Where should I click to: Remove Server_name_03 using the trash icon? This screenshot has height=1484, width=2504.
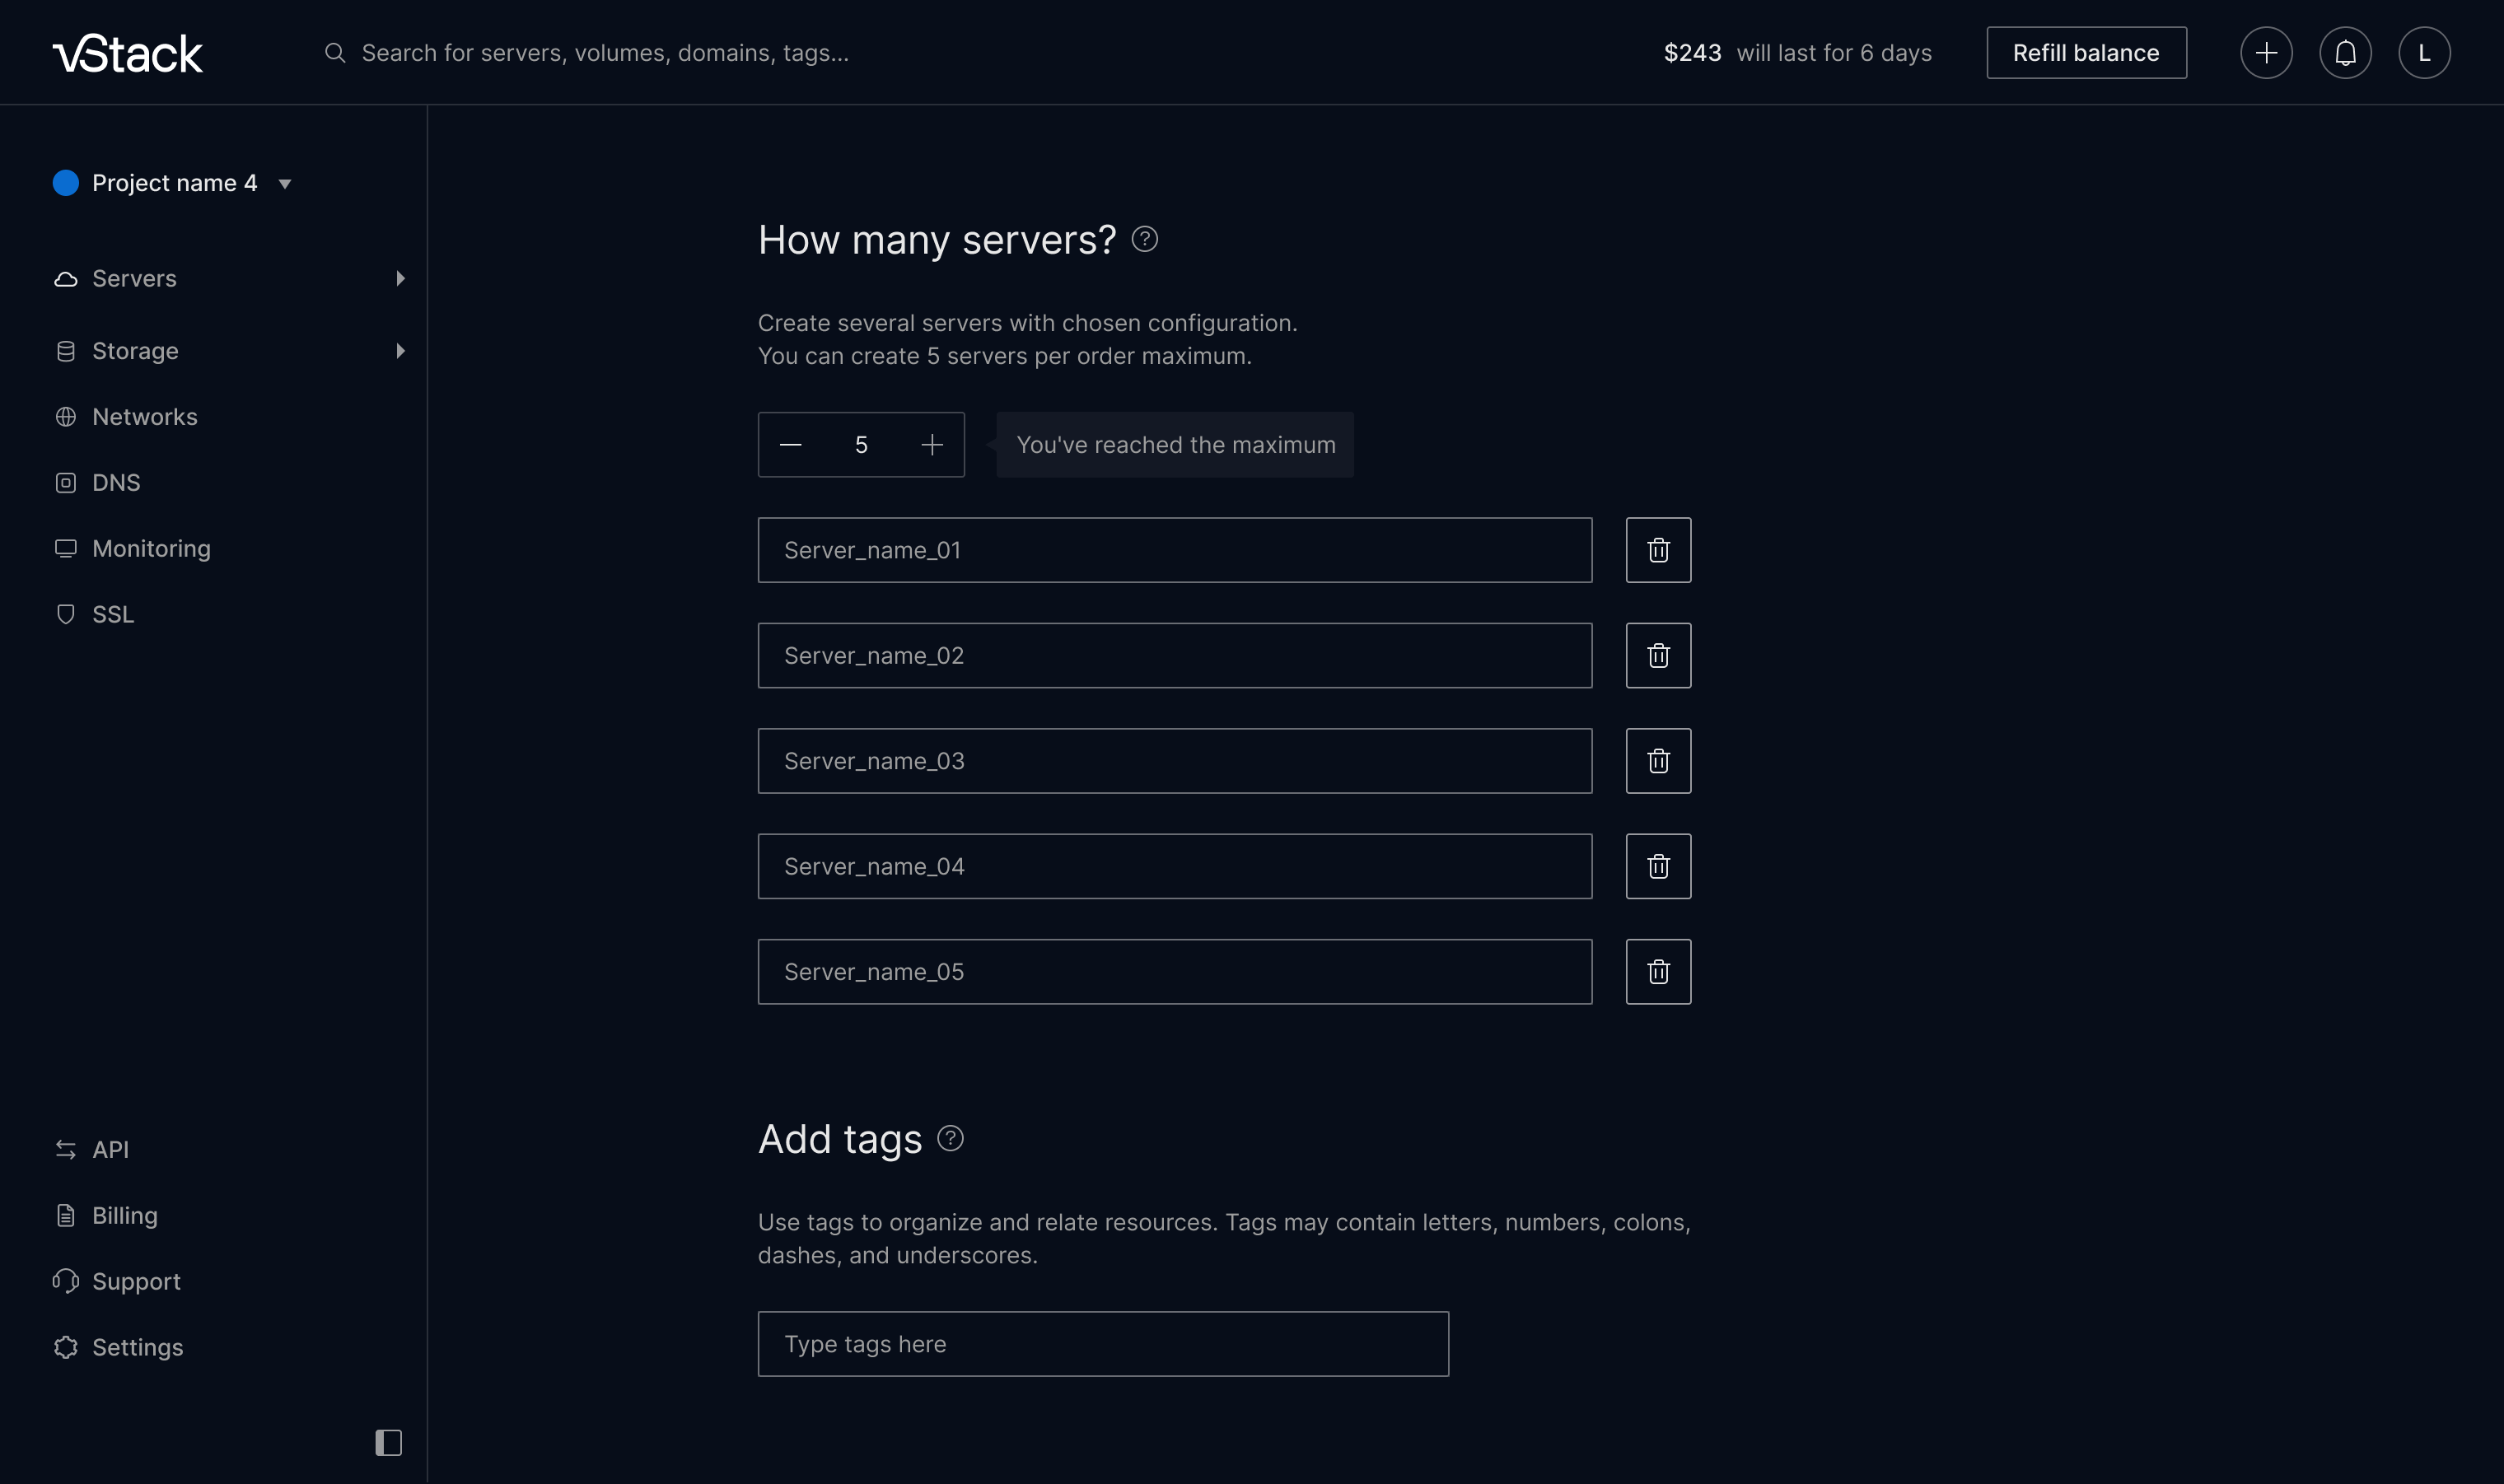(1658, 761)
